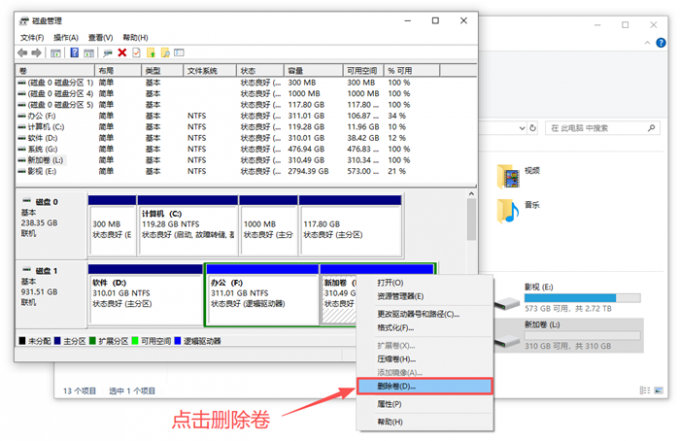680x441 pixels.
Task: Choose 更改驱动器号和路径(C)... in context menu
Action: pyautogui.click(x=425, y=314)
